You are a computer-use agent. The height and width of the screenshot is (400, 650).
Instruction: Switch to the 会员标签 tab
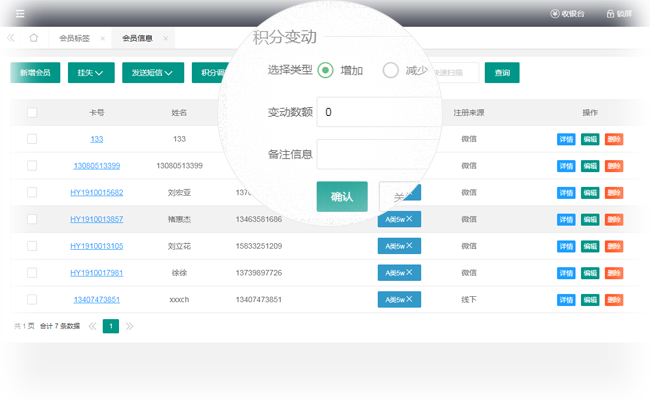point(74,39)
